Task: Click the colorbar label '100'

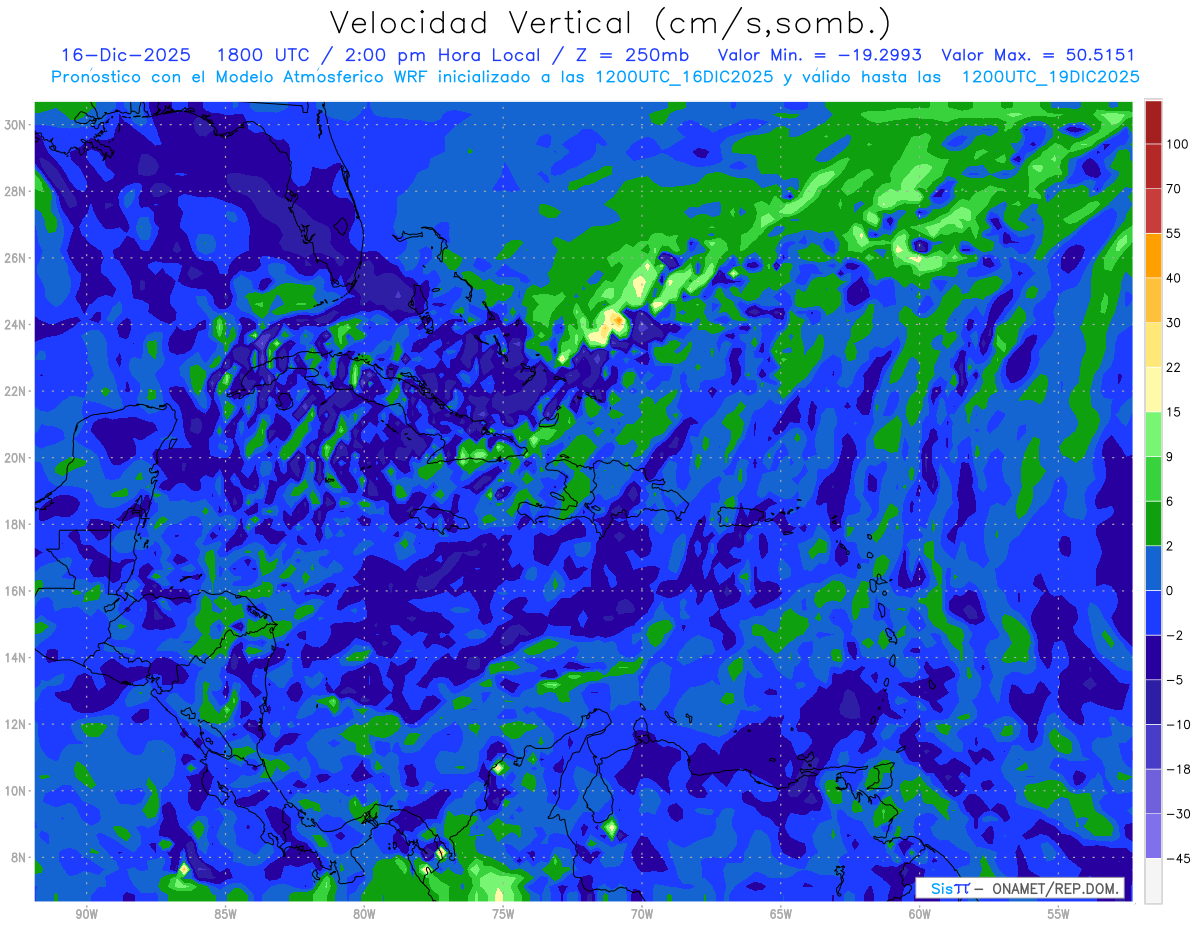Action: coord(1177,145)
